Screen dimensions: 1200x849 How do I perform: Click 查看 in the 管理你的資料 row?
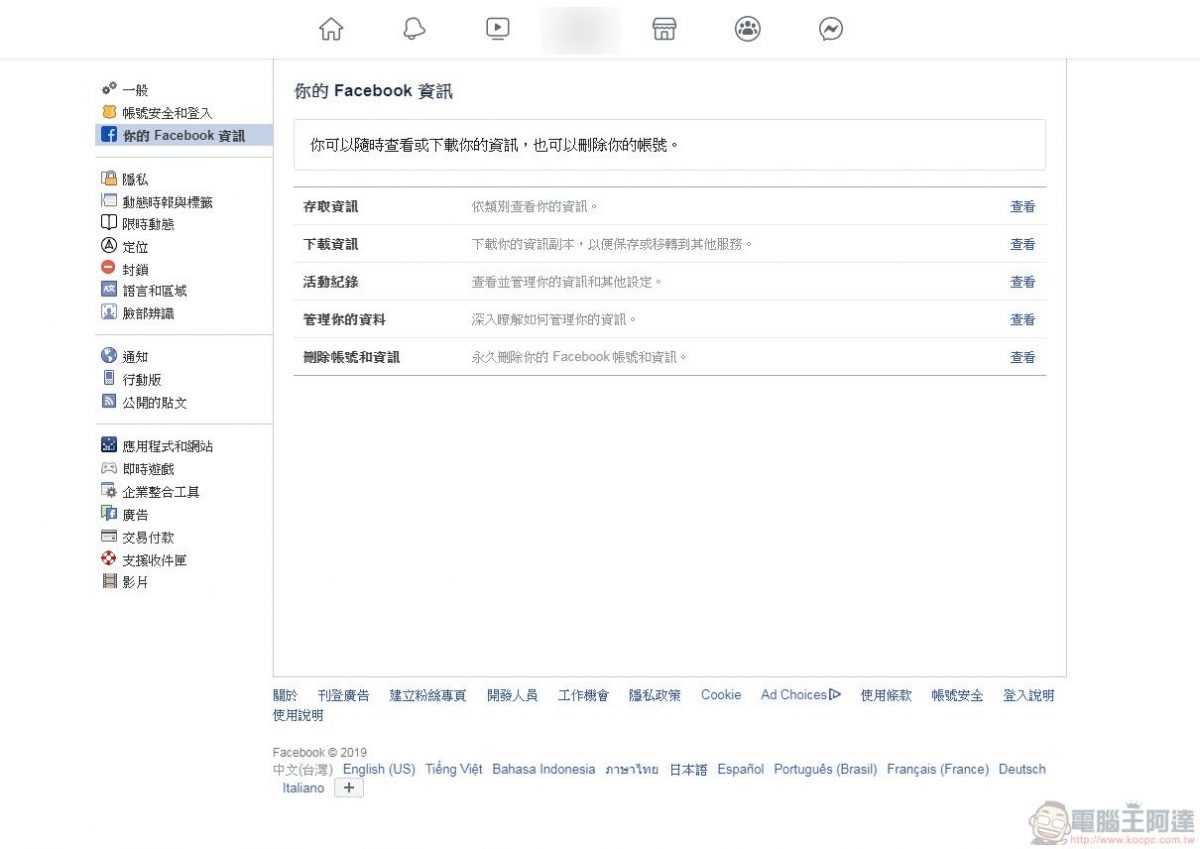[1023, 320]
